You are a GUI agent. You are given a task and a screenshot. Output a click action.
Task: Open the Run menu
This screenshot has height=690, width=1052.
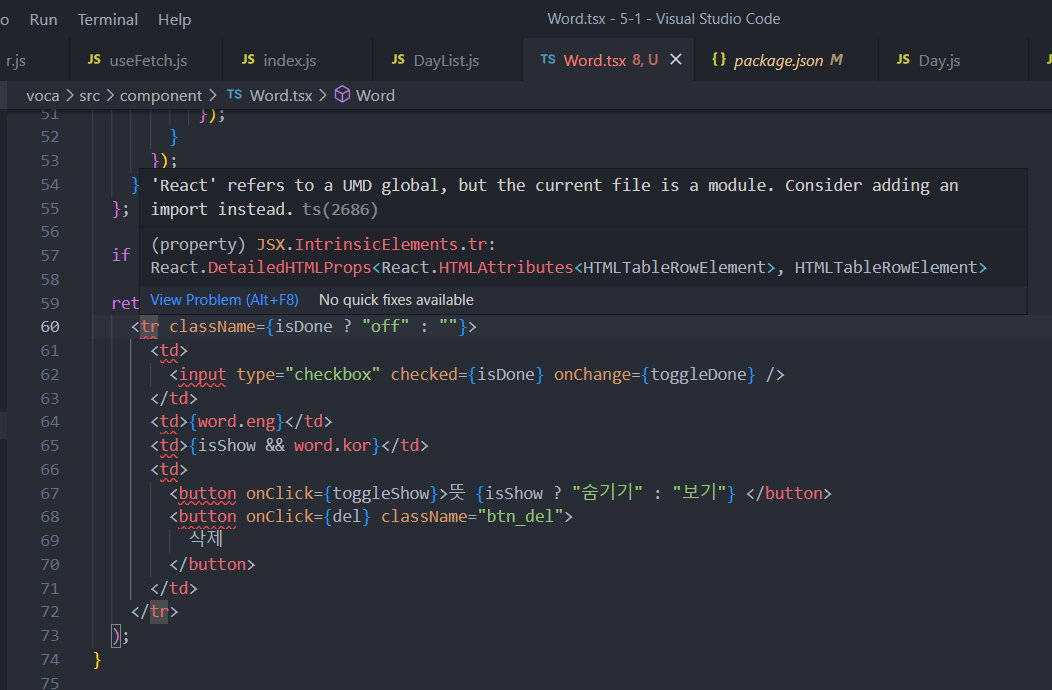pos(44,18)
